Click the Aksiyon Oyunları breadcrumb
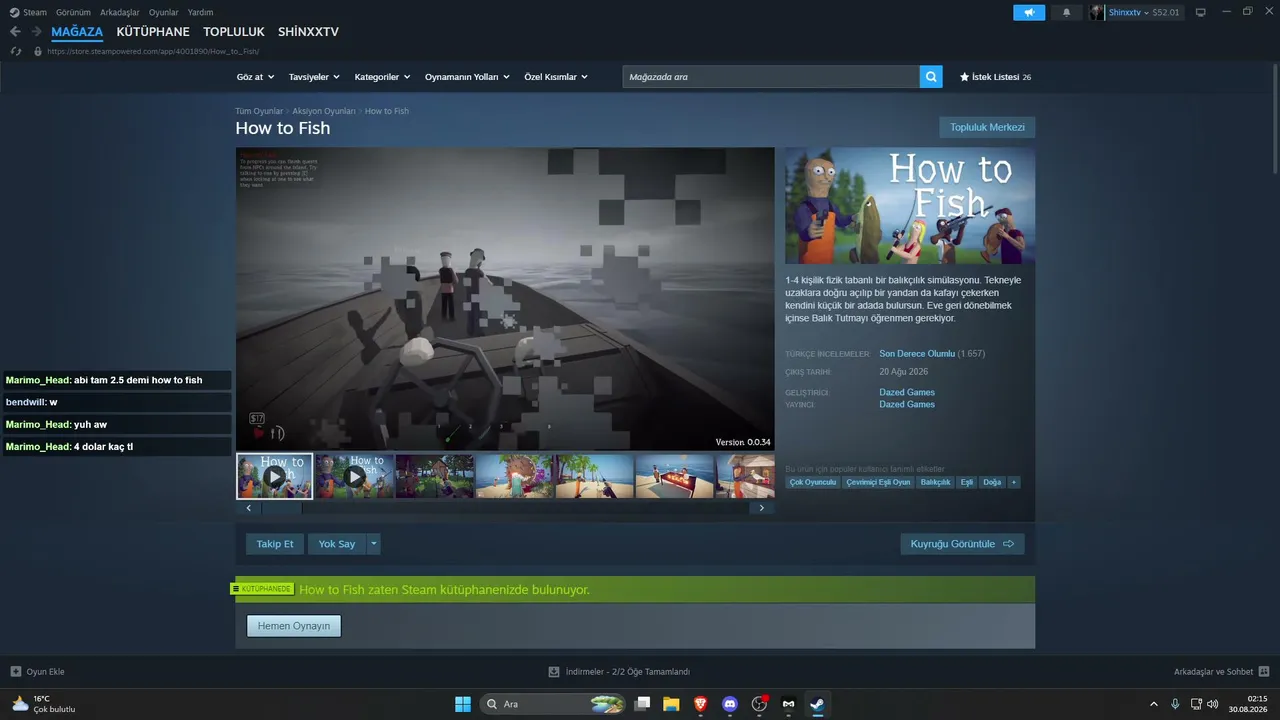 (x=324, y=111)
